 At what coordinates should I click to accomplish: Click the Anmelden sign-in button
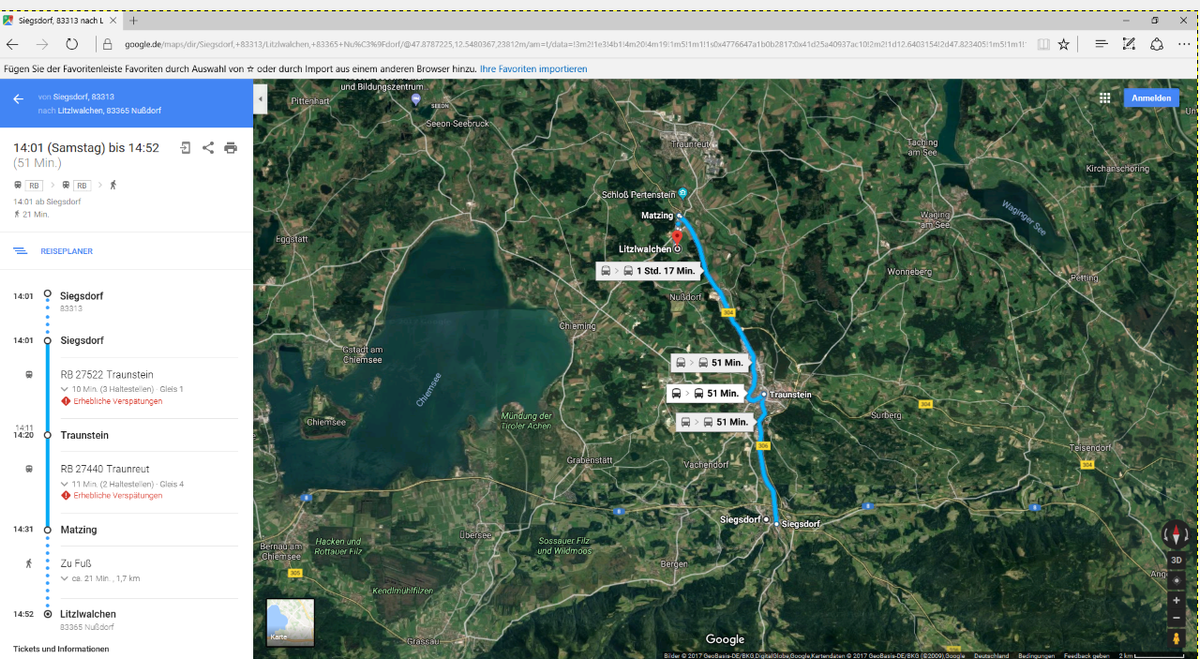pyautogui.click(x=1151, y=98)
